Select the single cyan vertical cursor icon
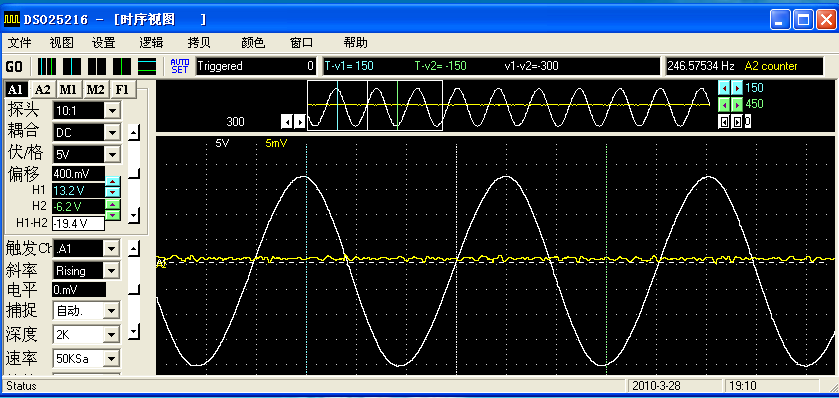839x398 pixels. (72, 66)
